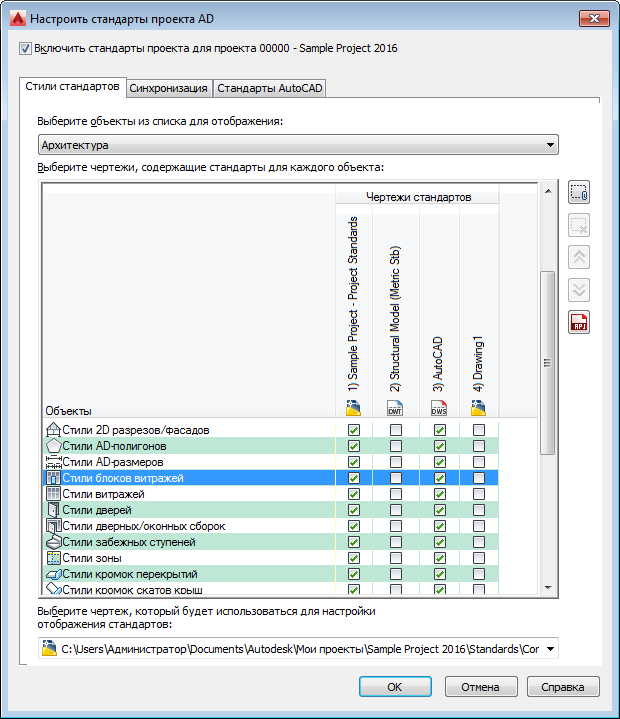Check Drawing1 box for Стили кромок перекрытий
This screenshot has height=719, width=620.
click(x=479, y=574)
